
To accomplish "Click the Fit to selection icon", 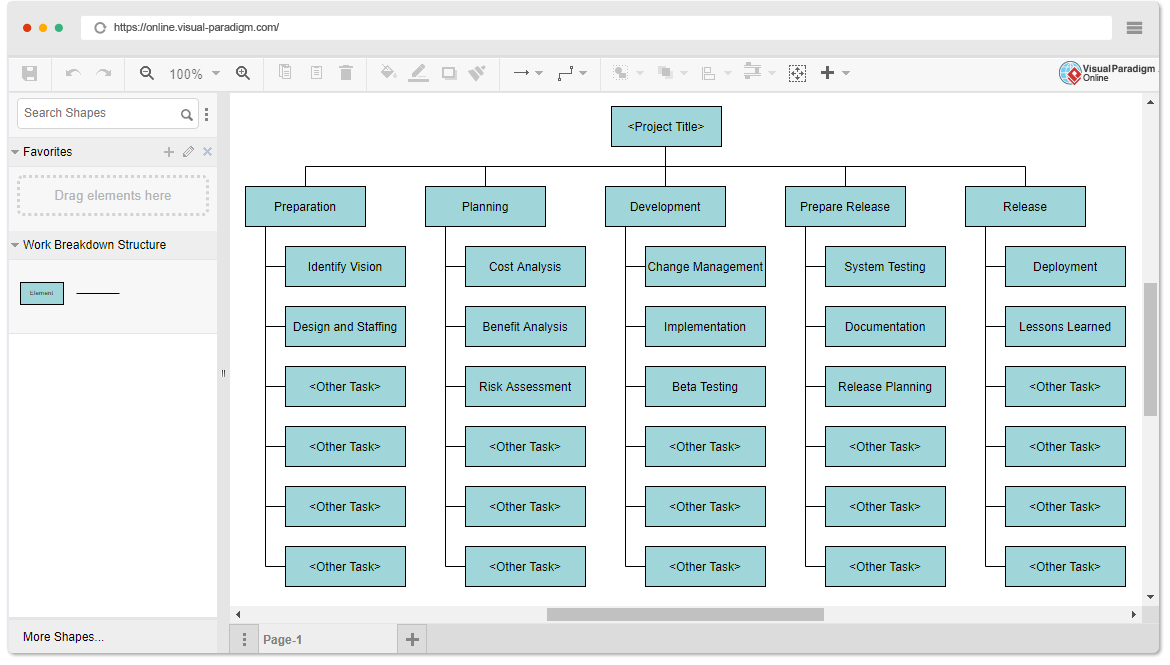I will point(797,73).
